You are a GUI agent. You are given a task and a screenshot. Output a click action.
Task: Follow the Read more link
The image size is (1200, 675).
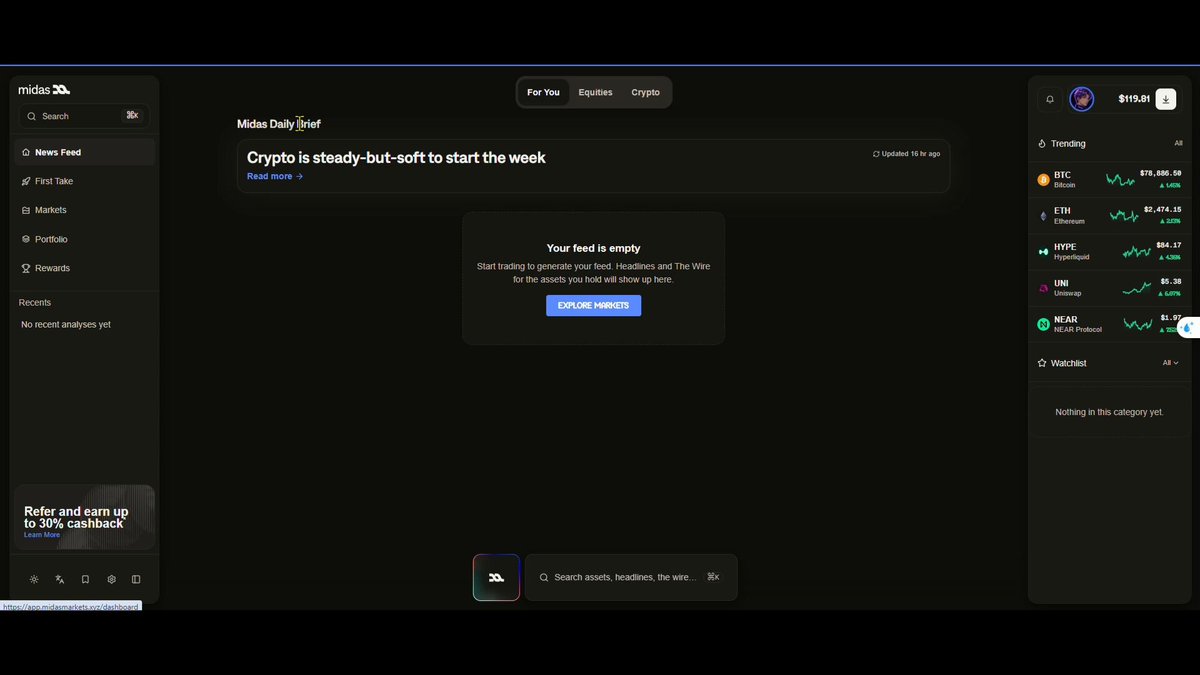click(x=275, y=176)
